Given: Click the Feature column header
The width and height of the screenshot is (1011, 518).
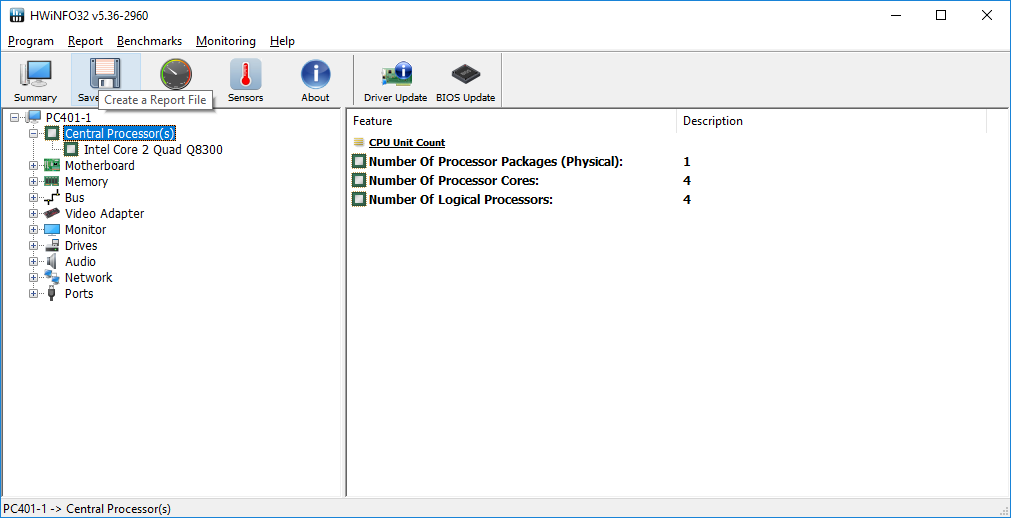Looking at the screenshot, I should coord(511,121).
